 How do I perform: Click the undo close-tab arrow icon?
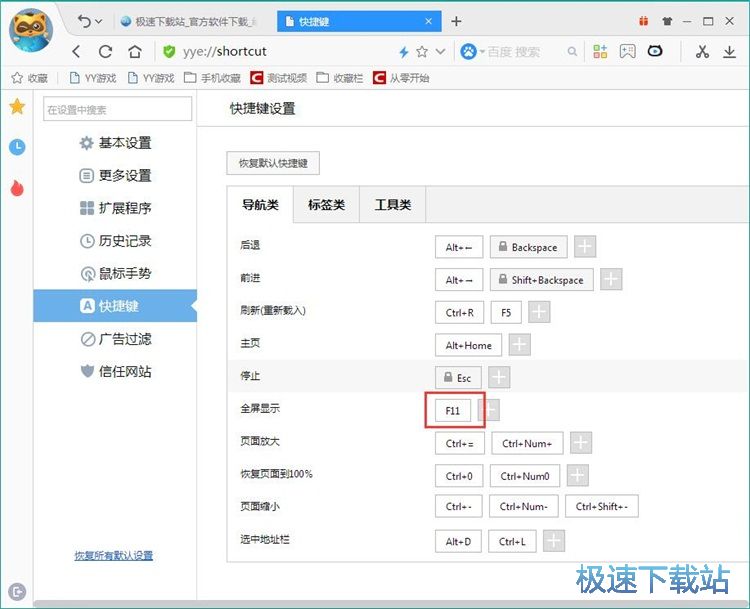click(x=84, y=21)
